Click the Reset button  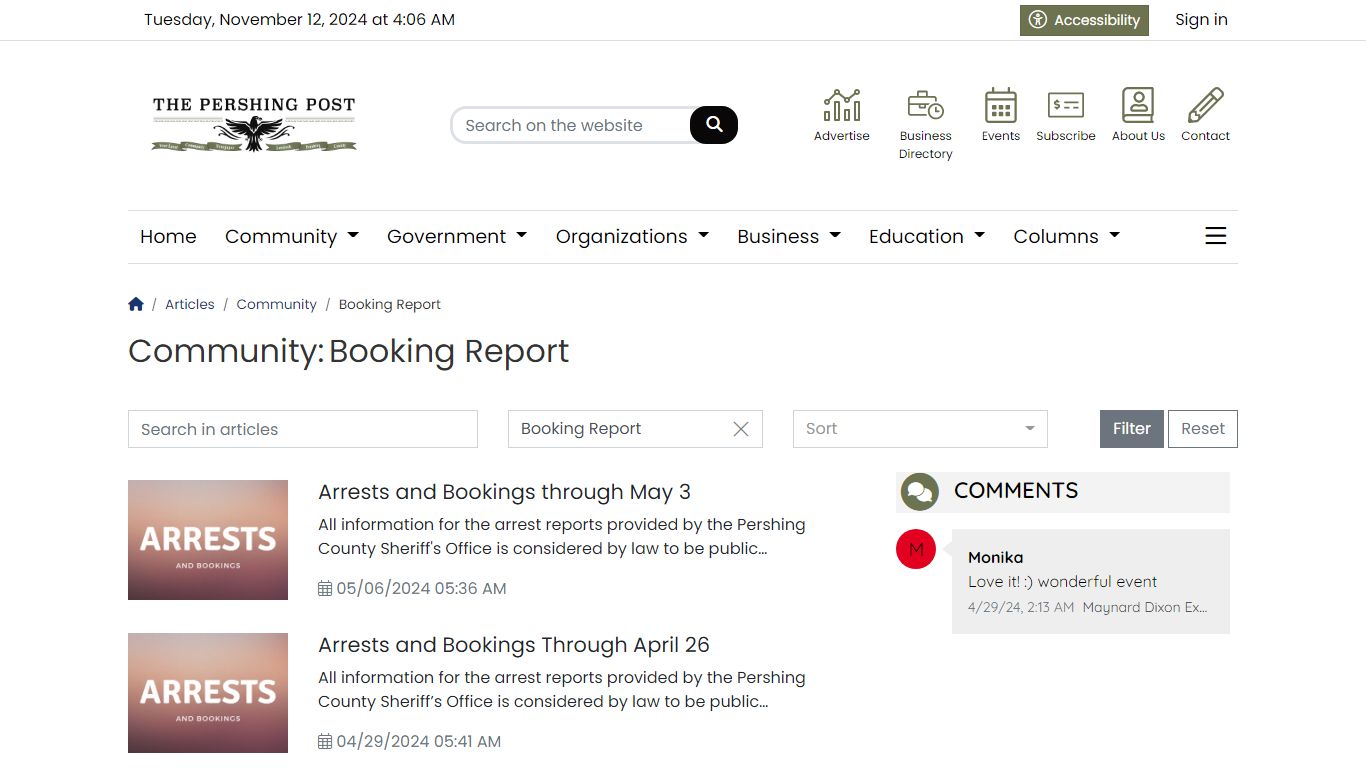tap(1203, 429)
